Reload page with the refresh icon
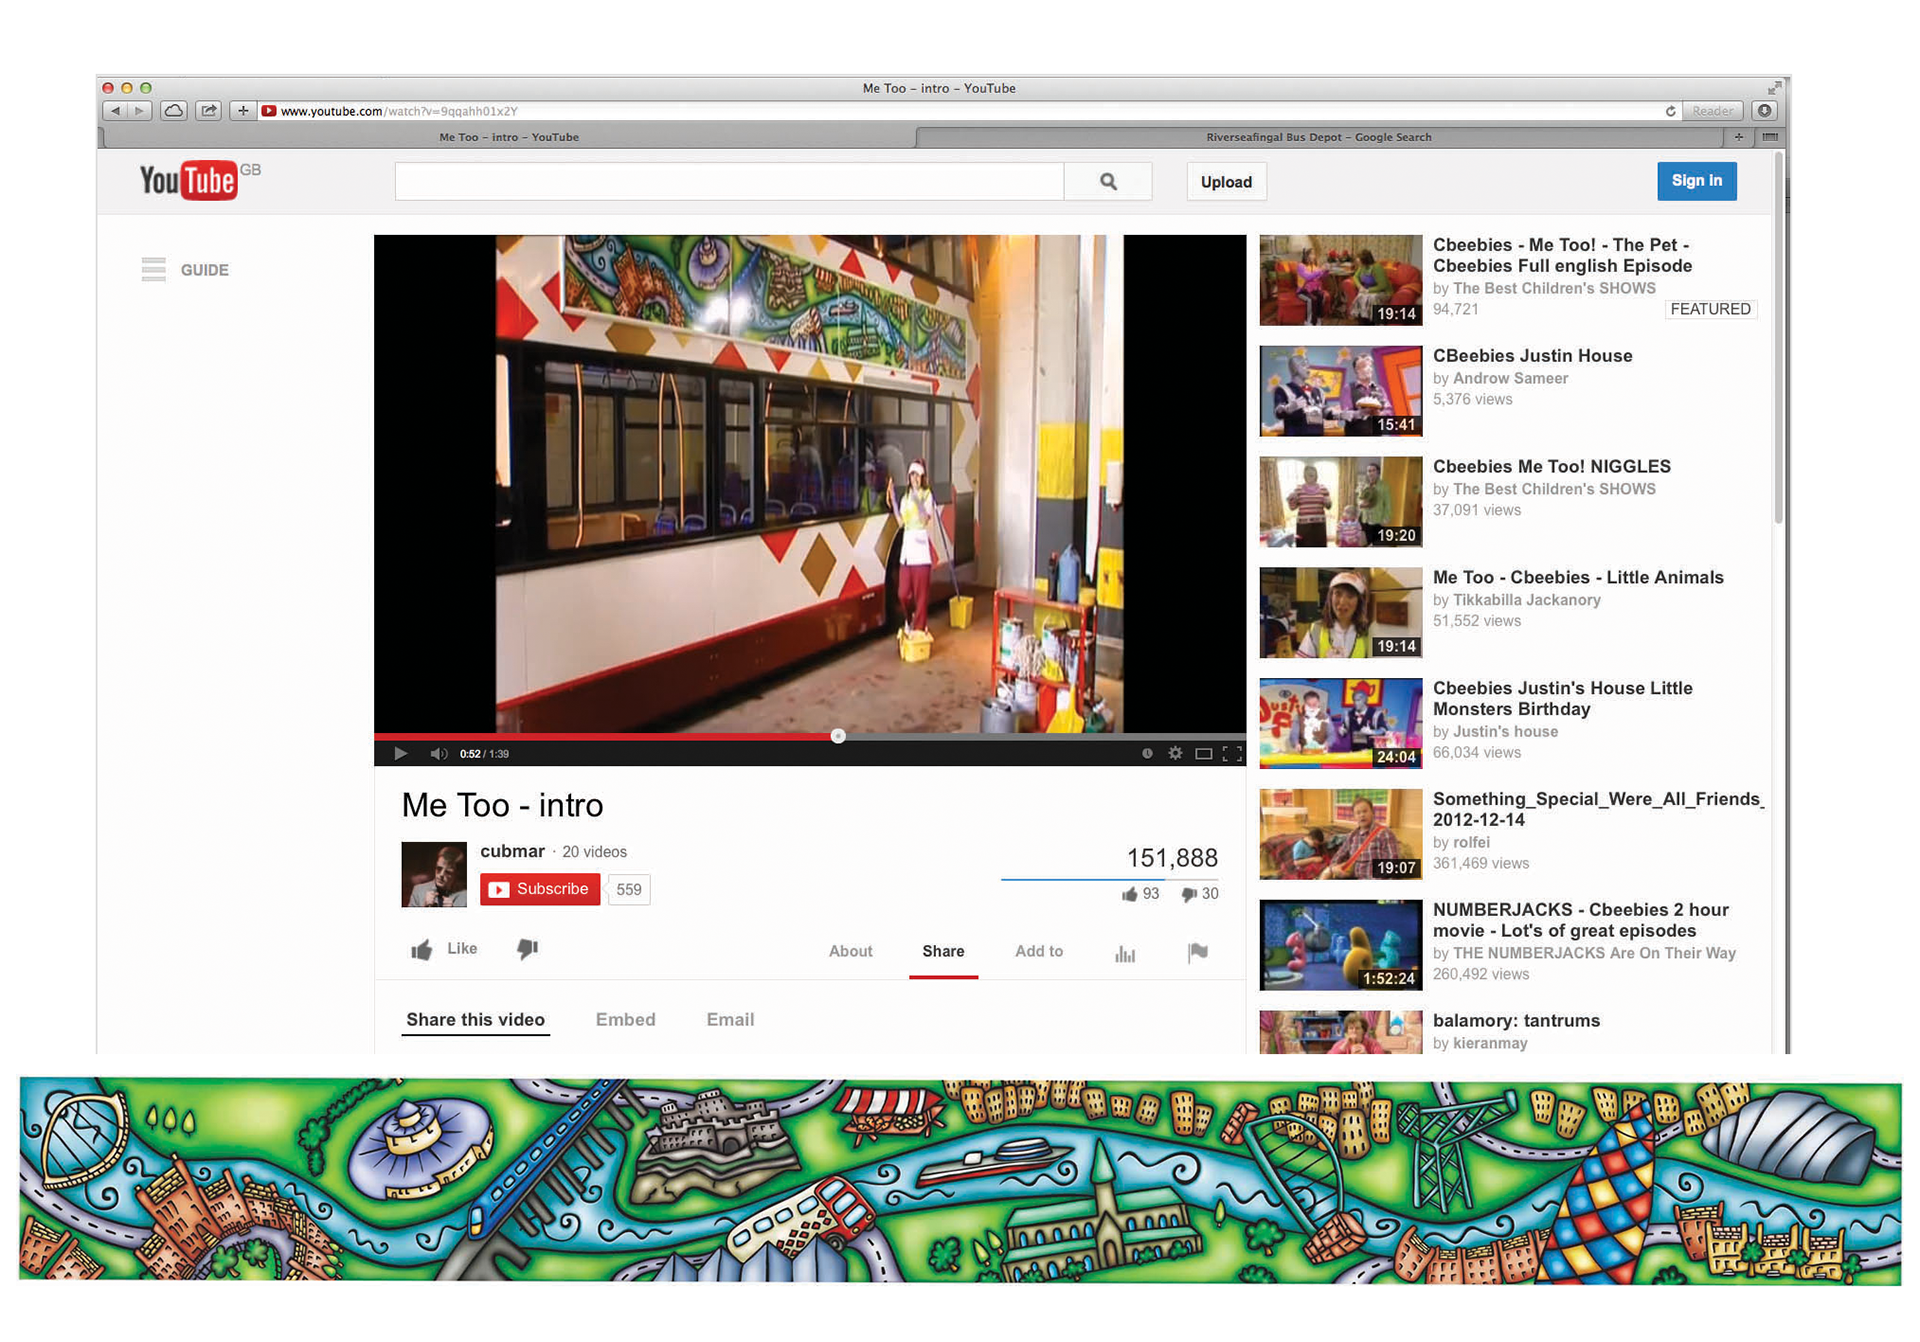This screenshot has width=1920, height=1342. [x=1670, y=111]
